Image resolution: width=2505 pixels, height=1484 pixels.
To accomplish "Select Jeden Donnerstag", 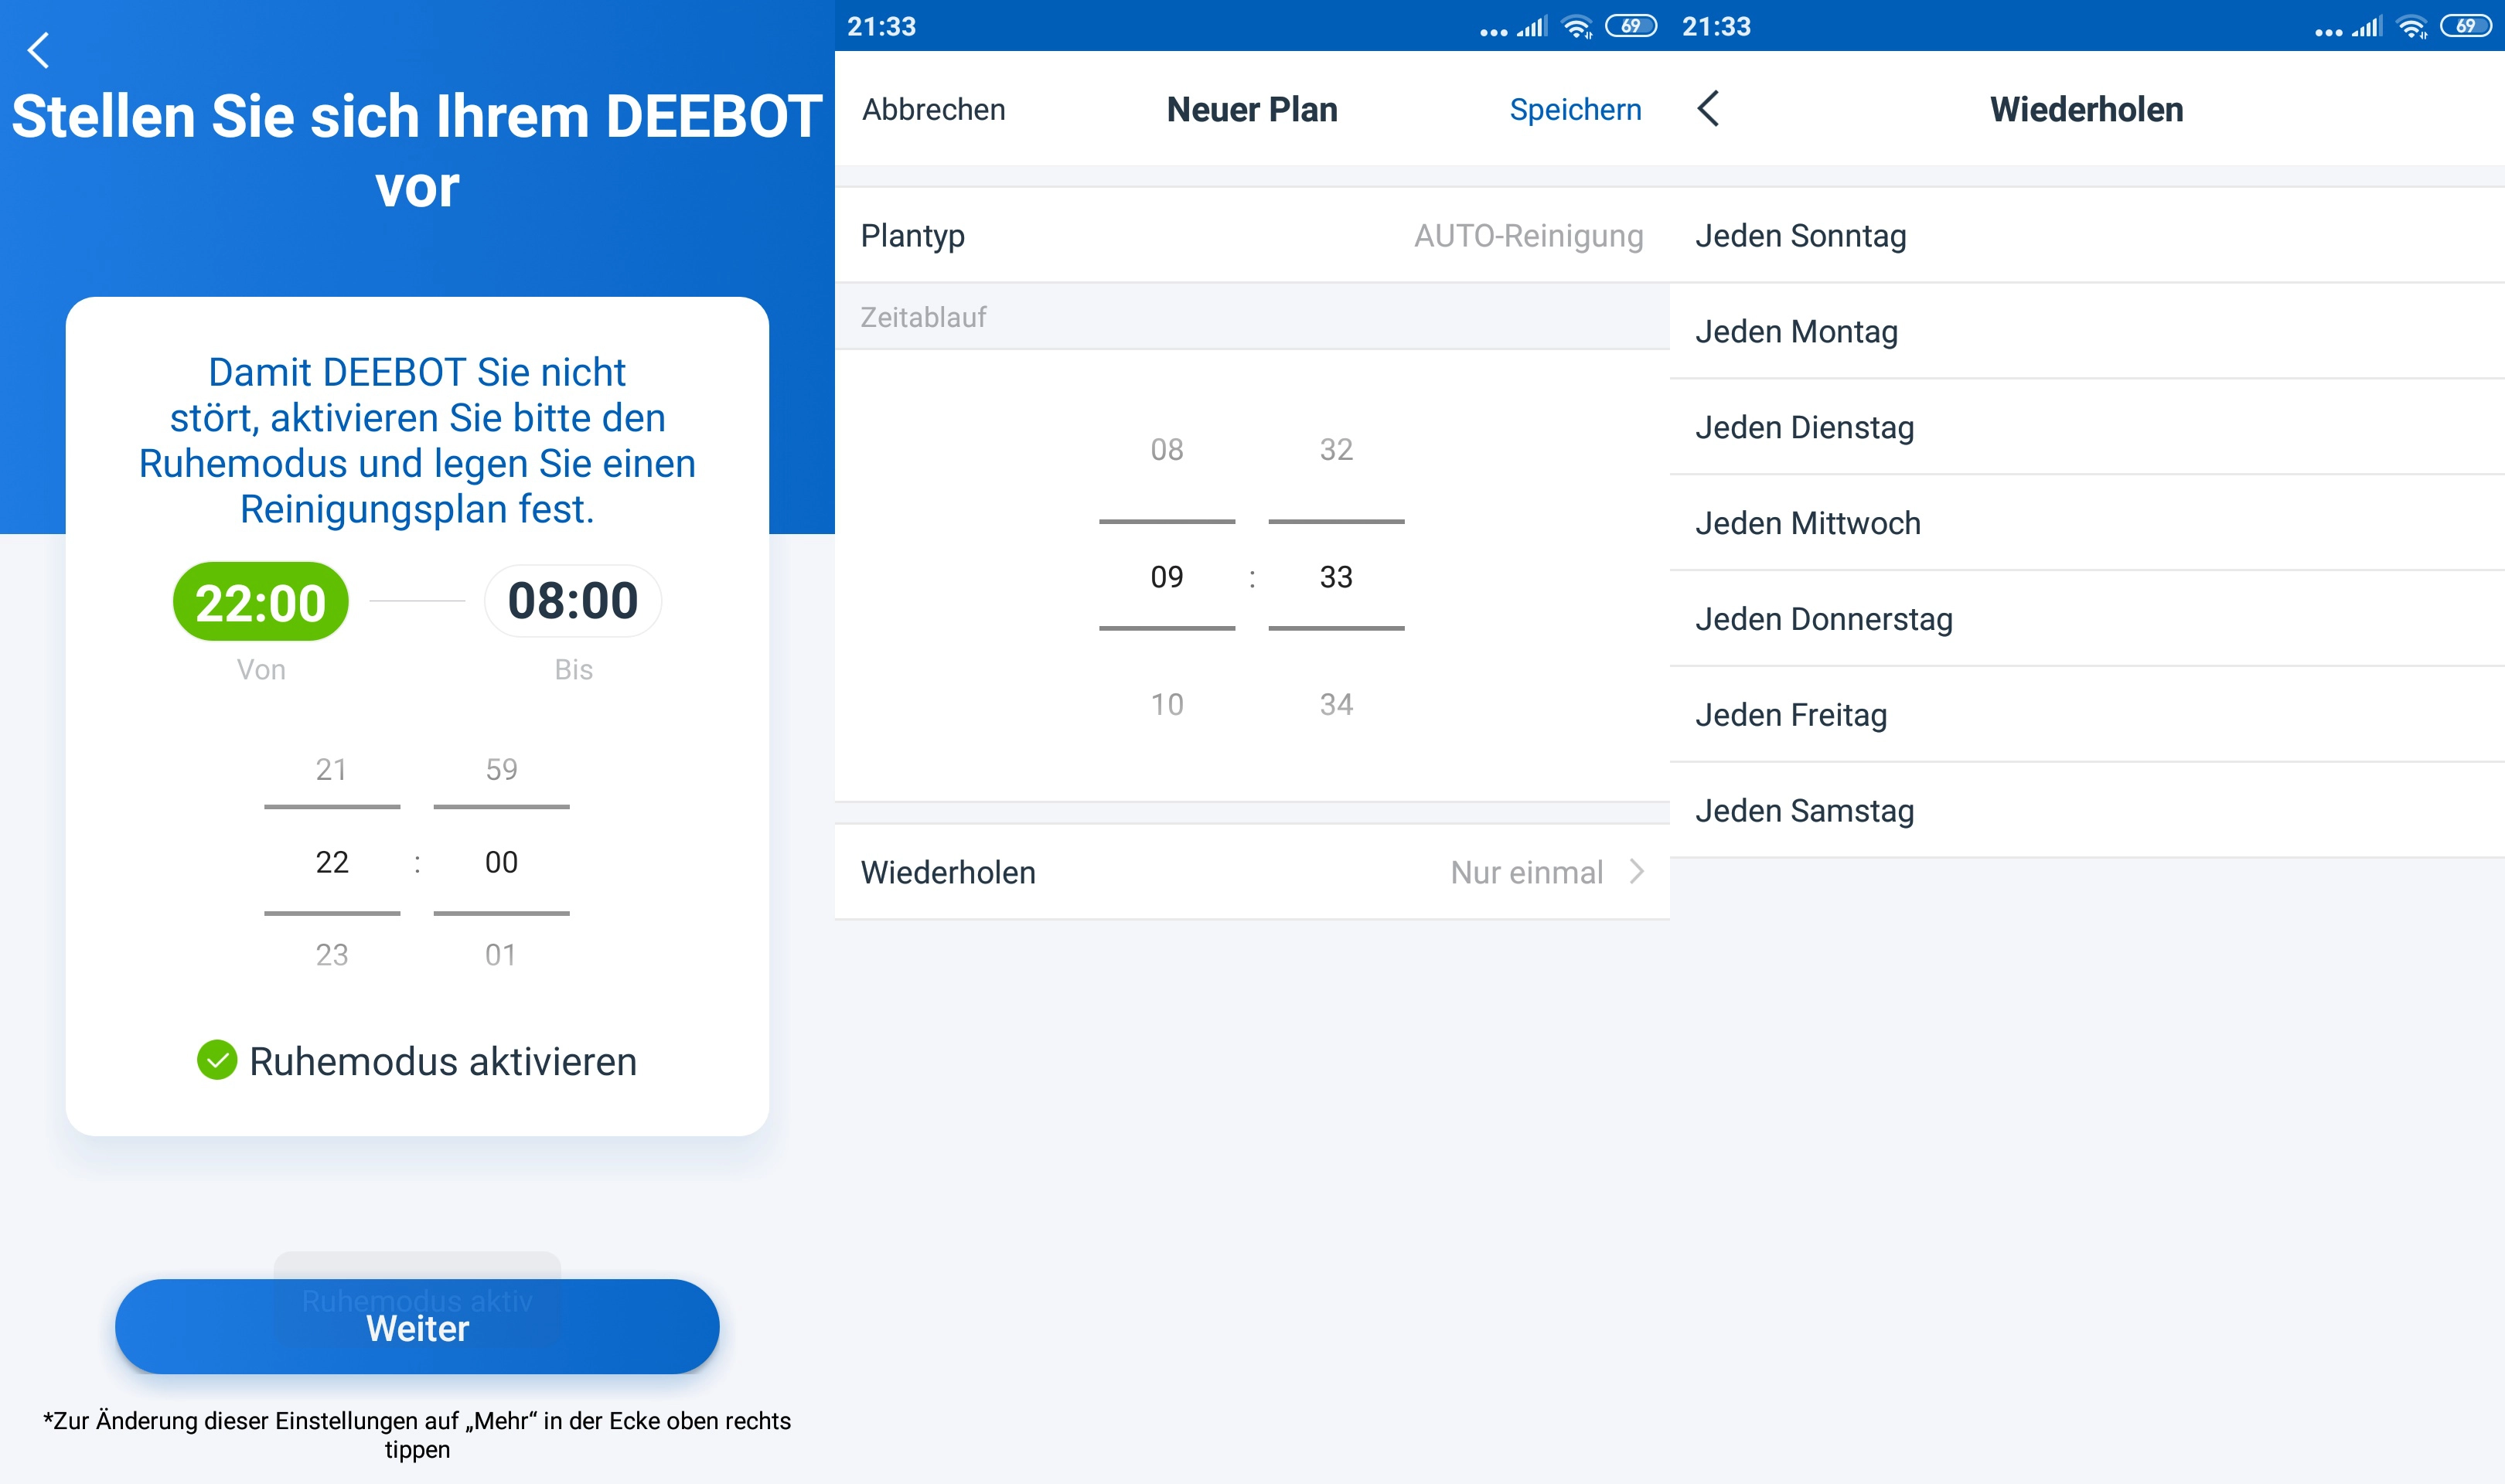I will [2087, 619].
